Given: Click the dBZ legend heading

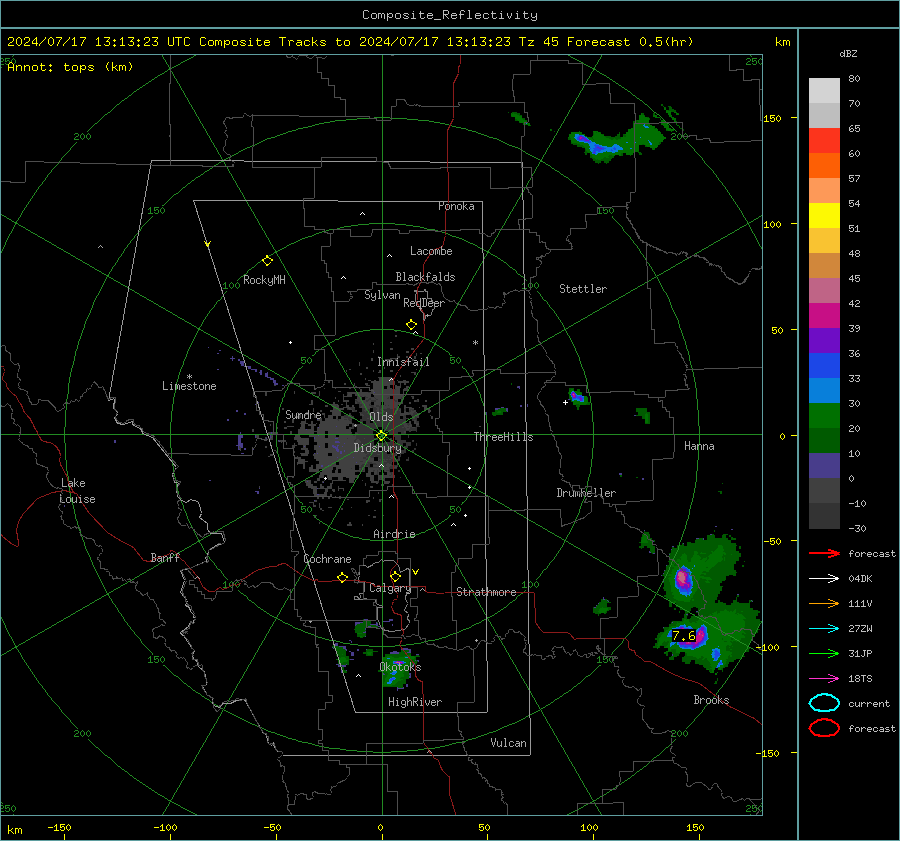Looking at the screenshot, I should click(848, 53).
